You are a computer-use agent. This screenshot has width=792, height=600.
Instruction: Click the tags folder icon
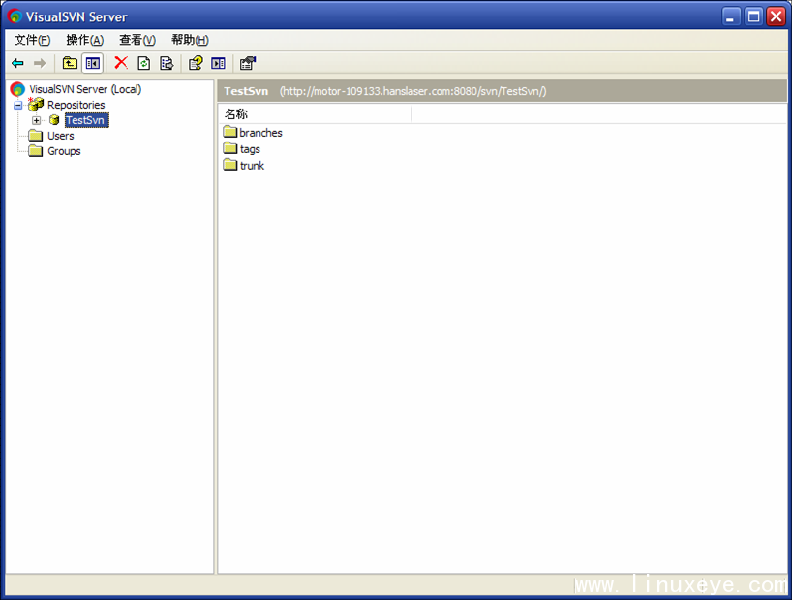coord(230,148)
